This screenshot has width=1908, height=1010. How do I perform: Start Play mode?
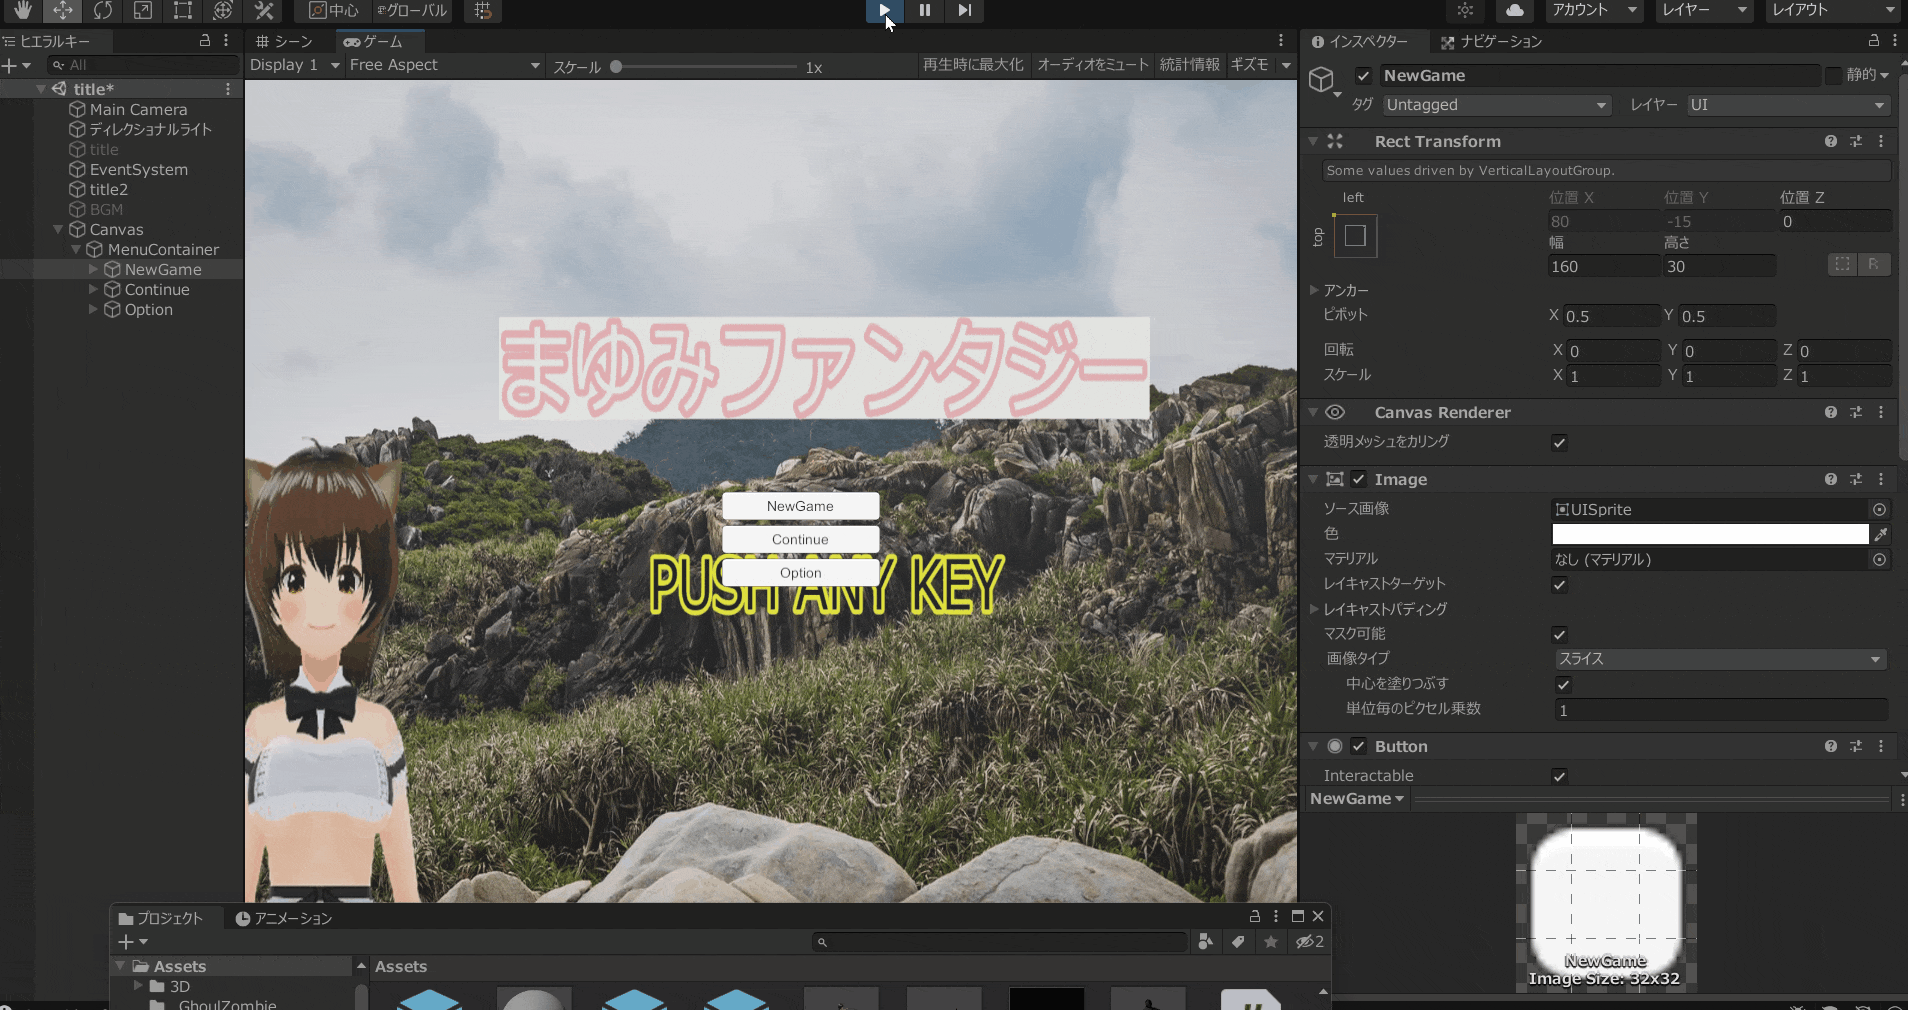pos(884,10)
